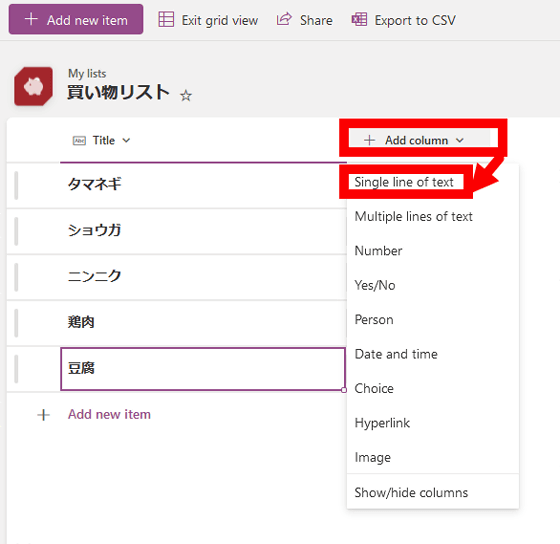Click the red piggy bank list icon
The height and width of the screenshot is (544, 560).
[33, 86]
